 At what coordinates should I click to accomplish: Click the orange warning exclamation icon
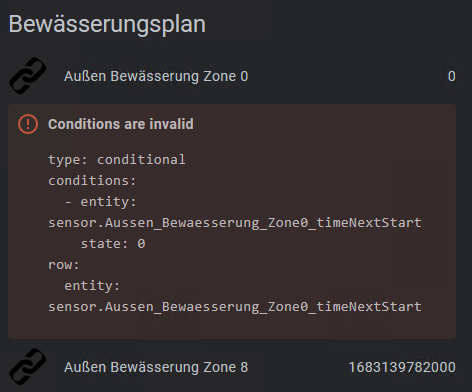click(28, 124)
